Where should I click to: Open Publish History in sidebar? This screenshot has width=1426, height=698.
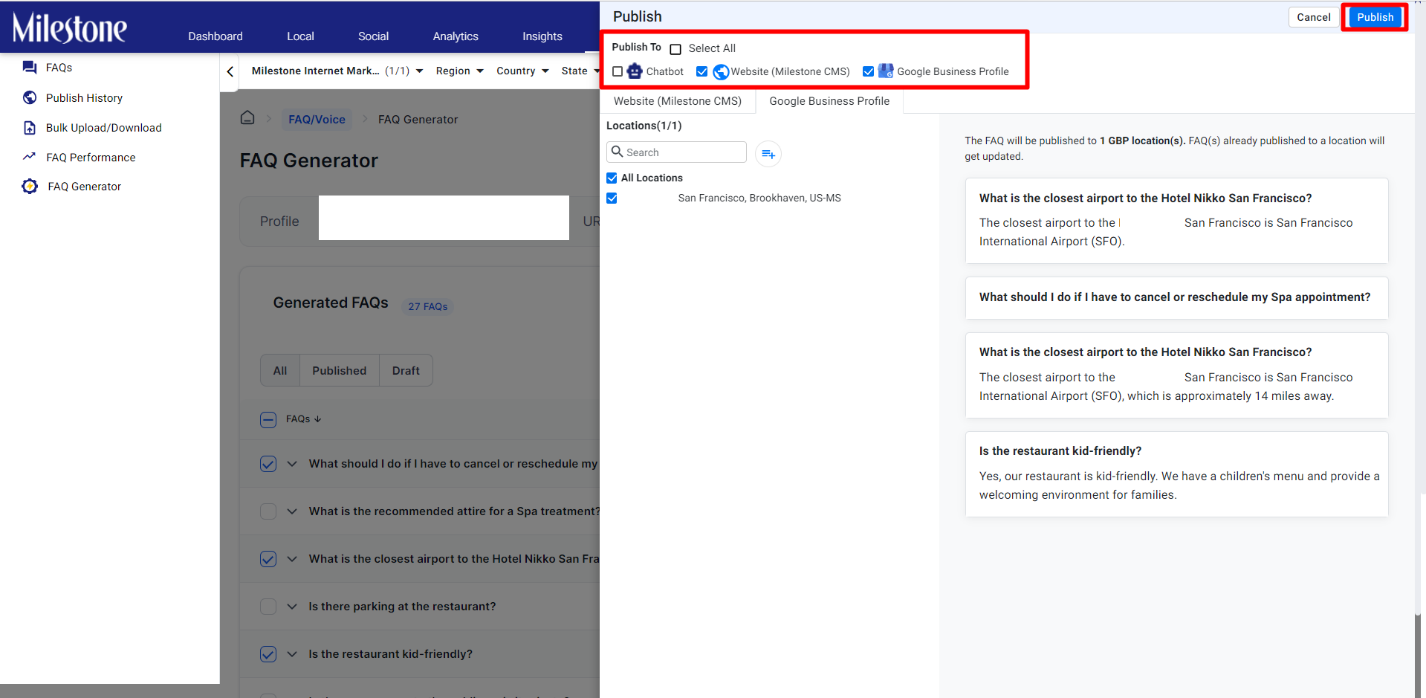click(84, 98)
